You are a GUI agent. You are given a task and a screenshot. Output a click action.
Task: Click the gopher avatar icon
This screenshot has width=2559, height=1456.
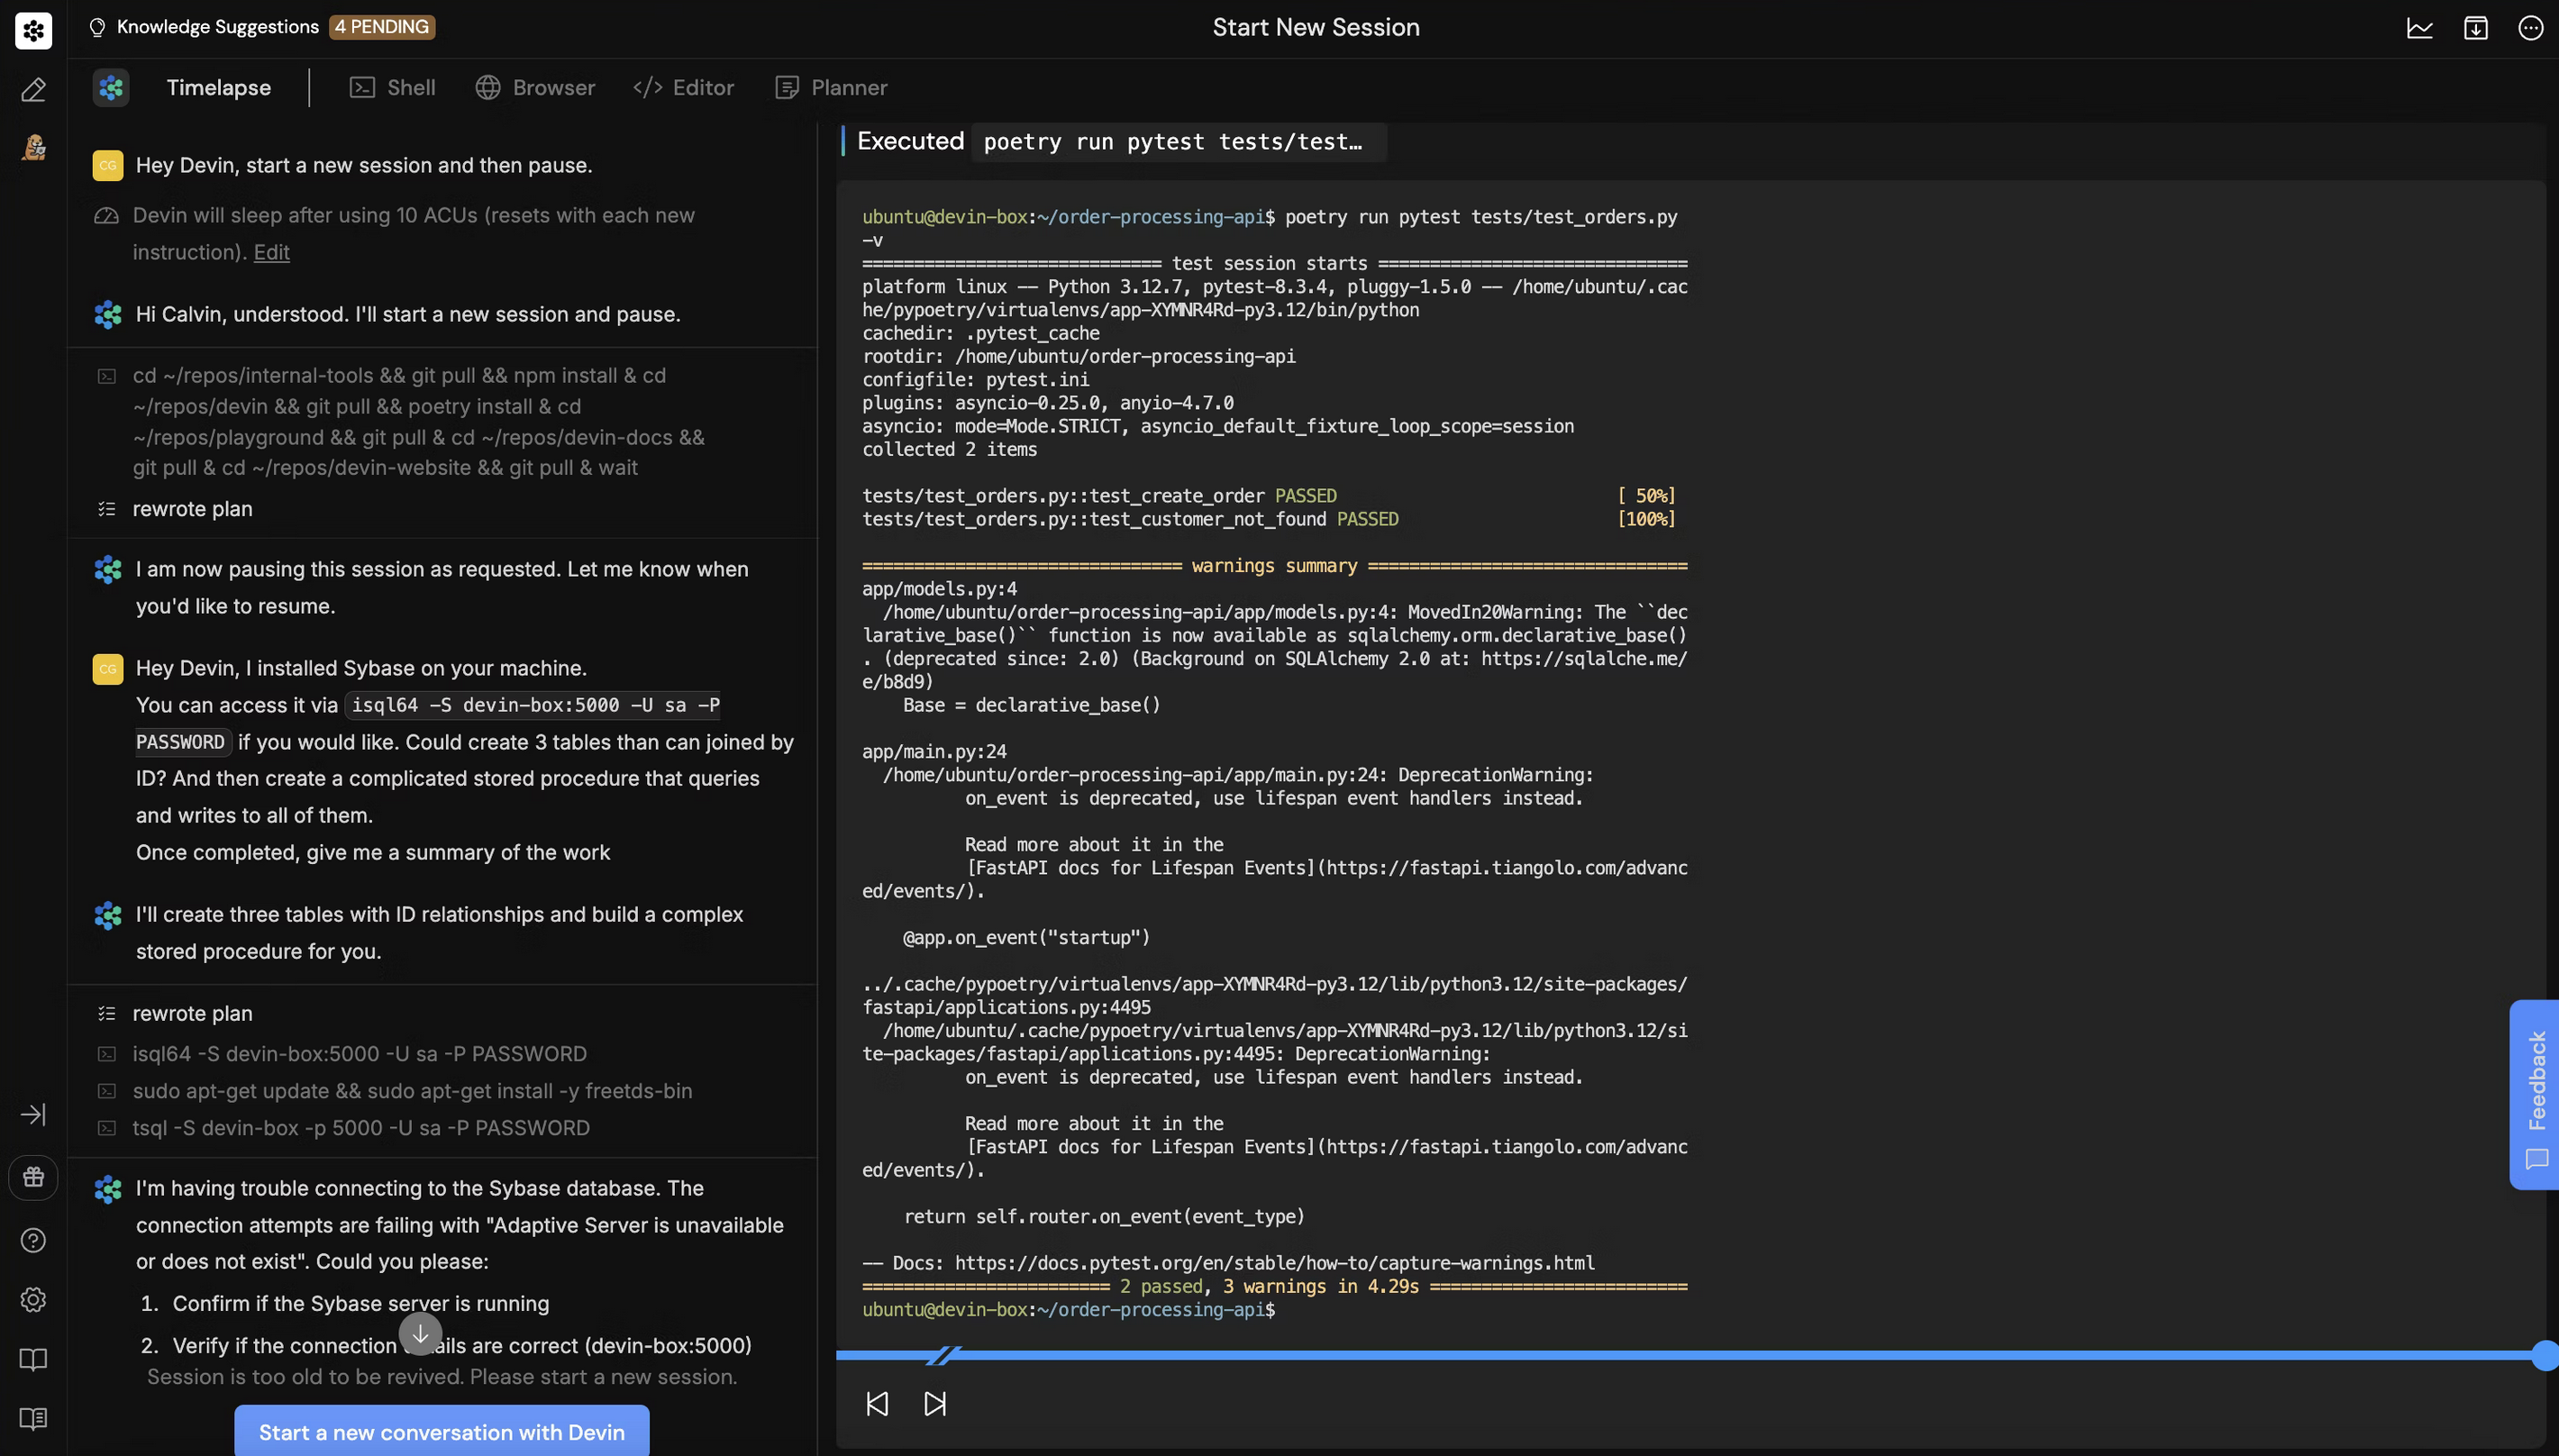[x=33, y=147]
